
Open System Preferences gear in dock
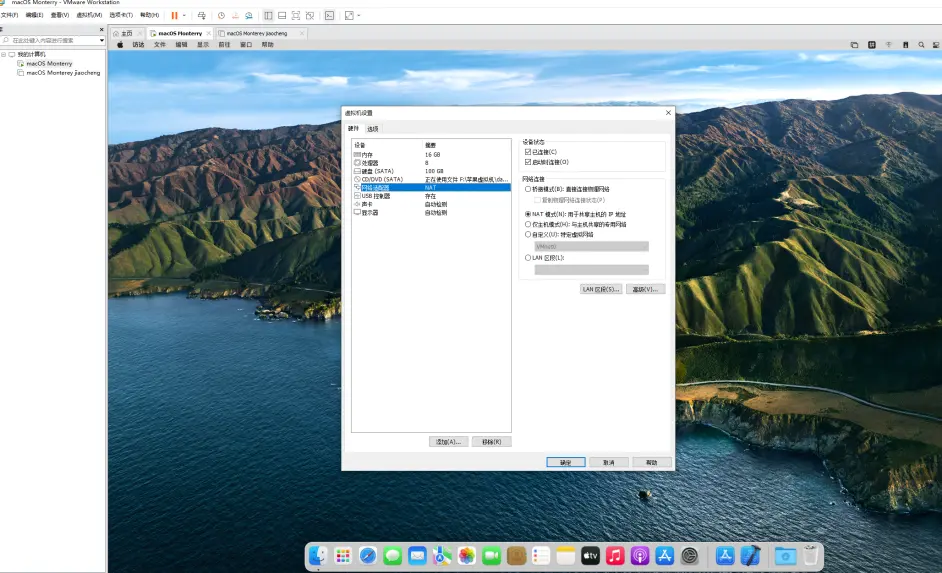pos(689,555)
